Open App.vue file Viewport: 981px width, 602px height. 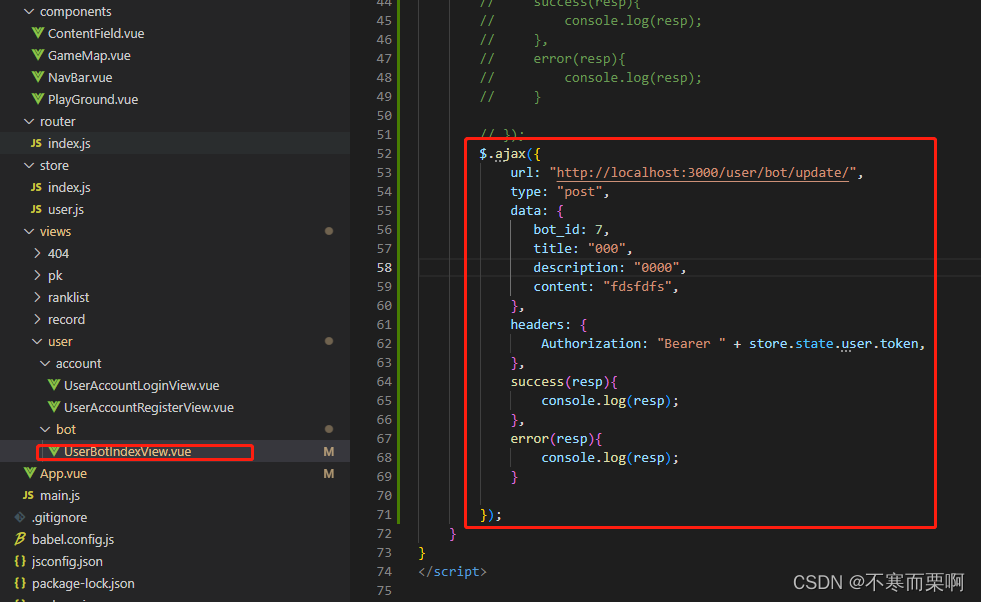click(63, 474)
